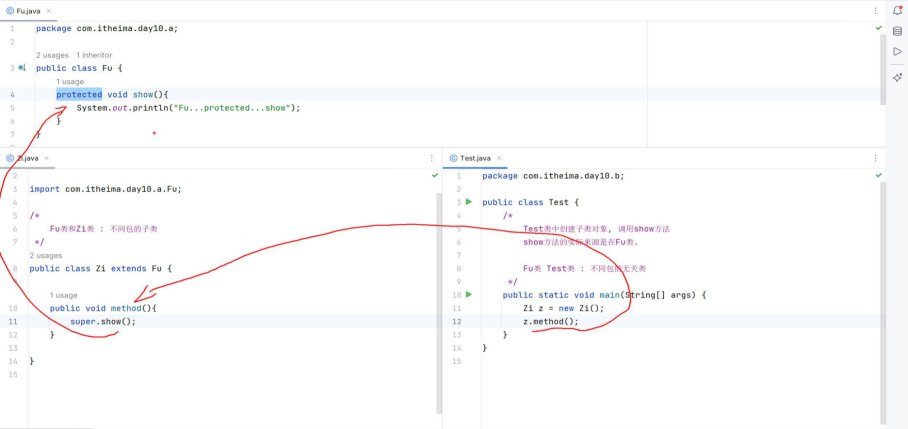The height and width of the screenshot is (429, 908).
Task: Click green inspection checkmark in Fu.java editor
Action: [878, 28]
